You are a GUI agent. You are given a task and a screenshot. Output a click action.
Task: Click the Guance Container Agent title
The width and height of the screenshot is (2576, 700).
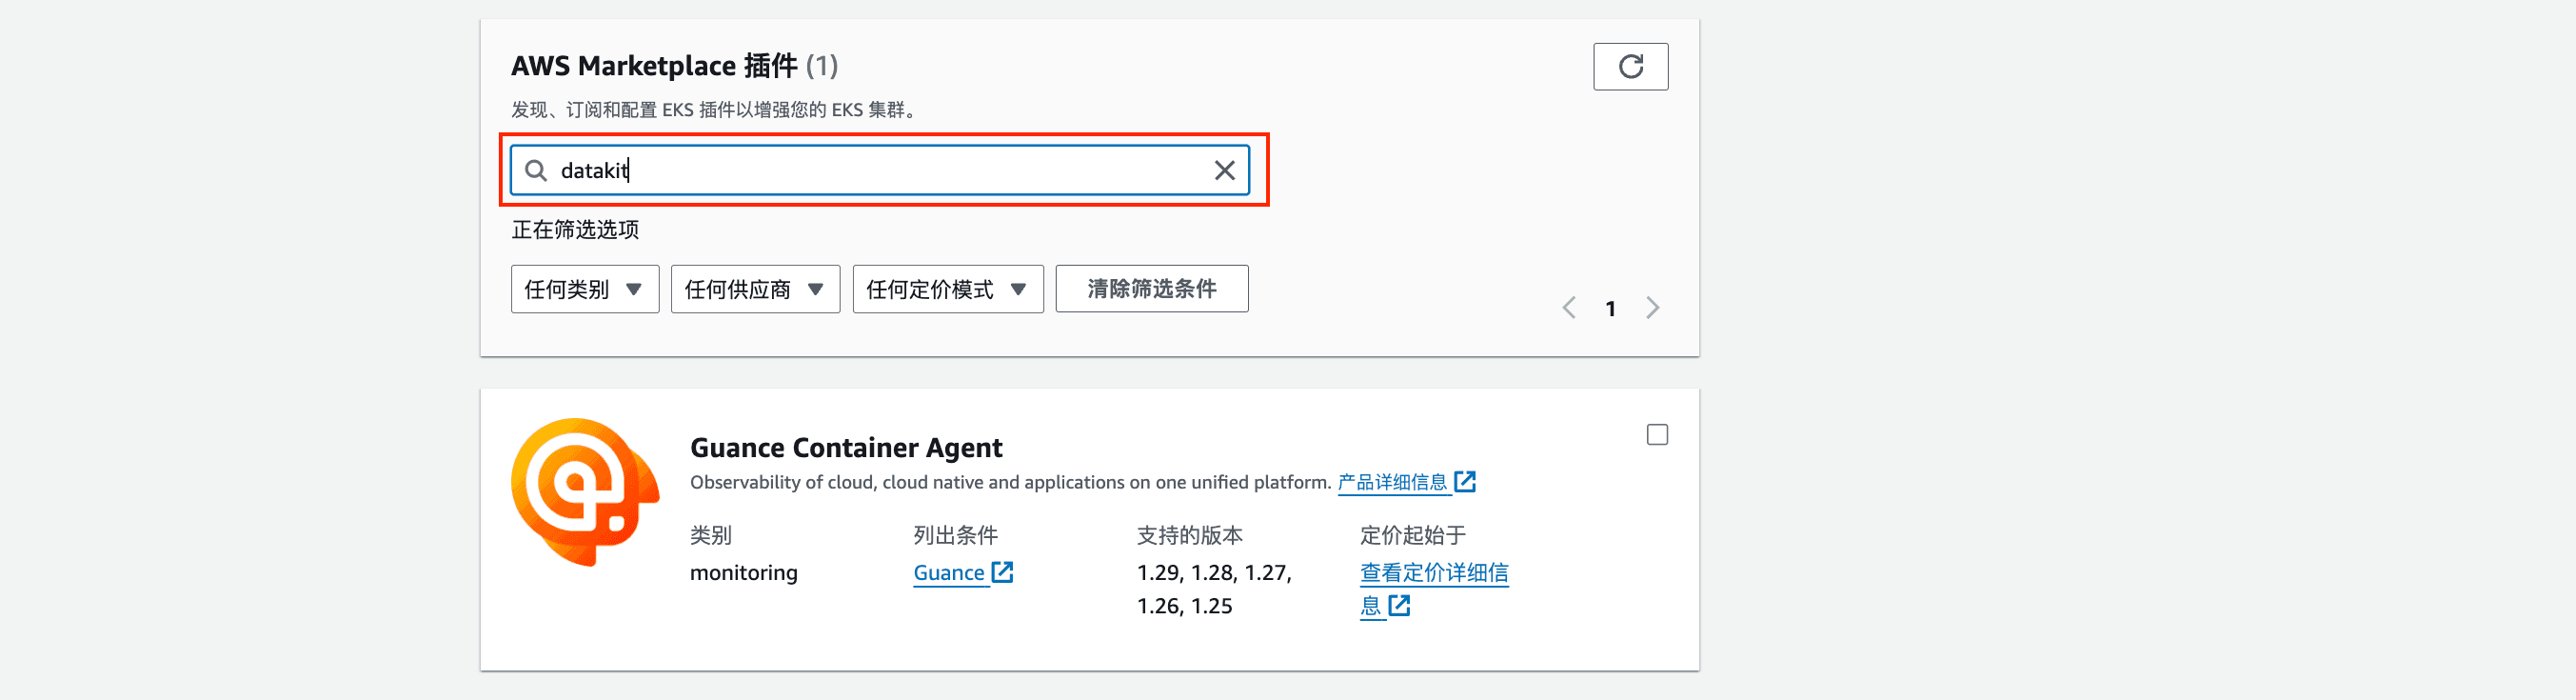(846, 448)
